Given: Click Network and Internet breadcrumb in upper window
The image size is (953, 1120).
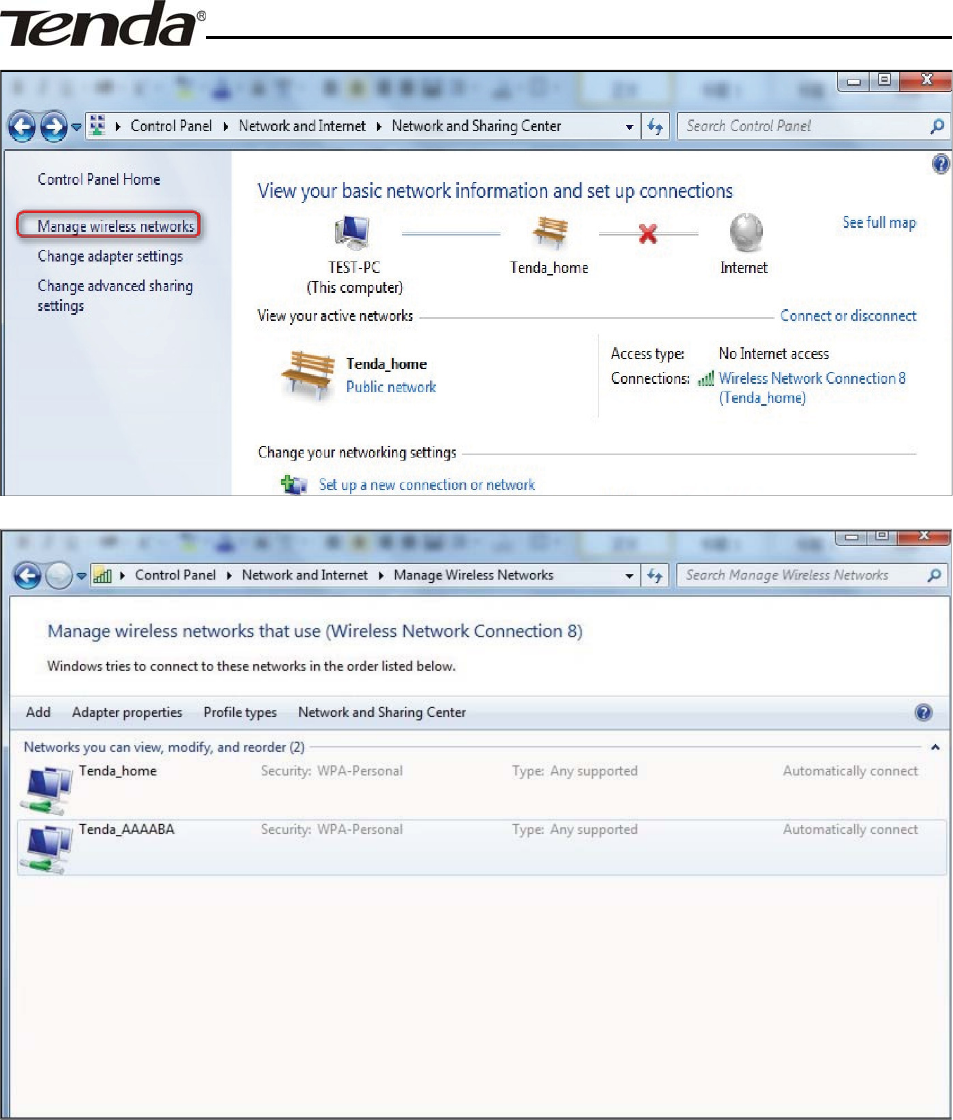Looking at the screenshot, I should [x=302, y=126].
